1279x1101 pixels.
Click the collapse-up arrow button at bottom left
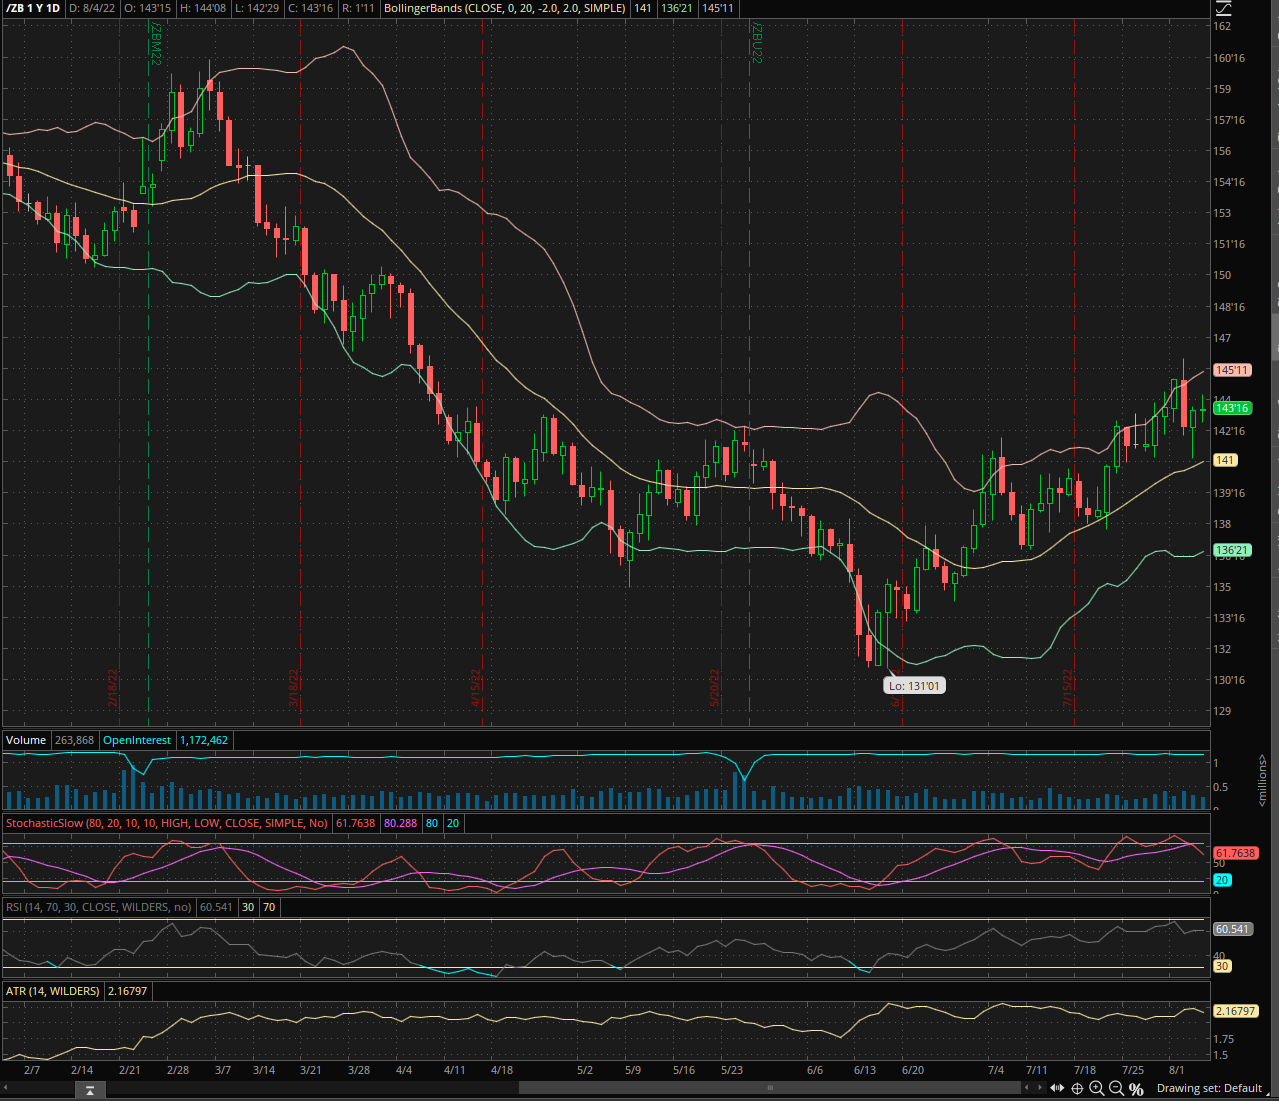point(89,1090)
